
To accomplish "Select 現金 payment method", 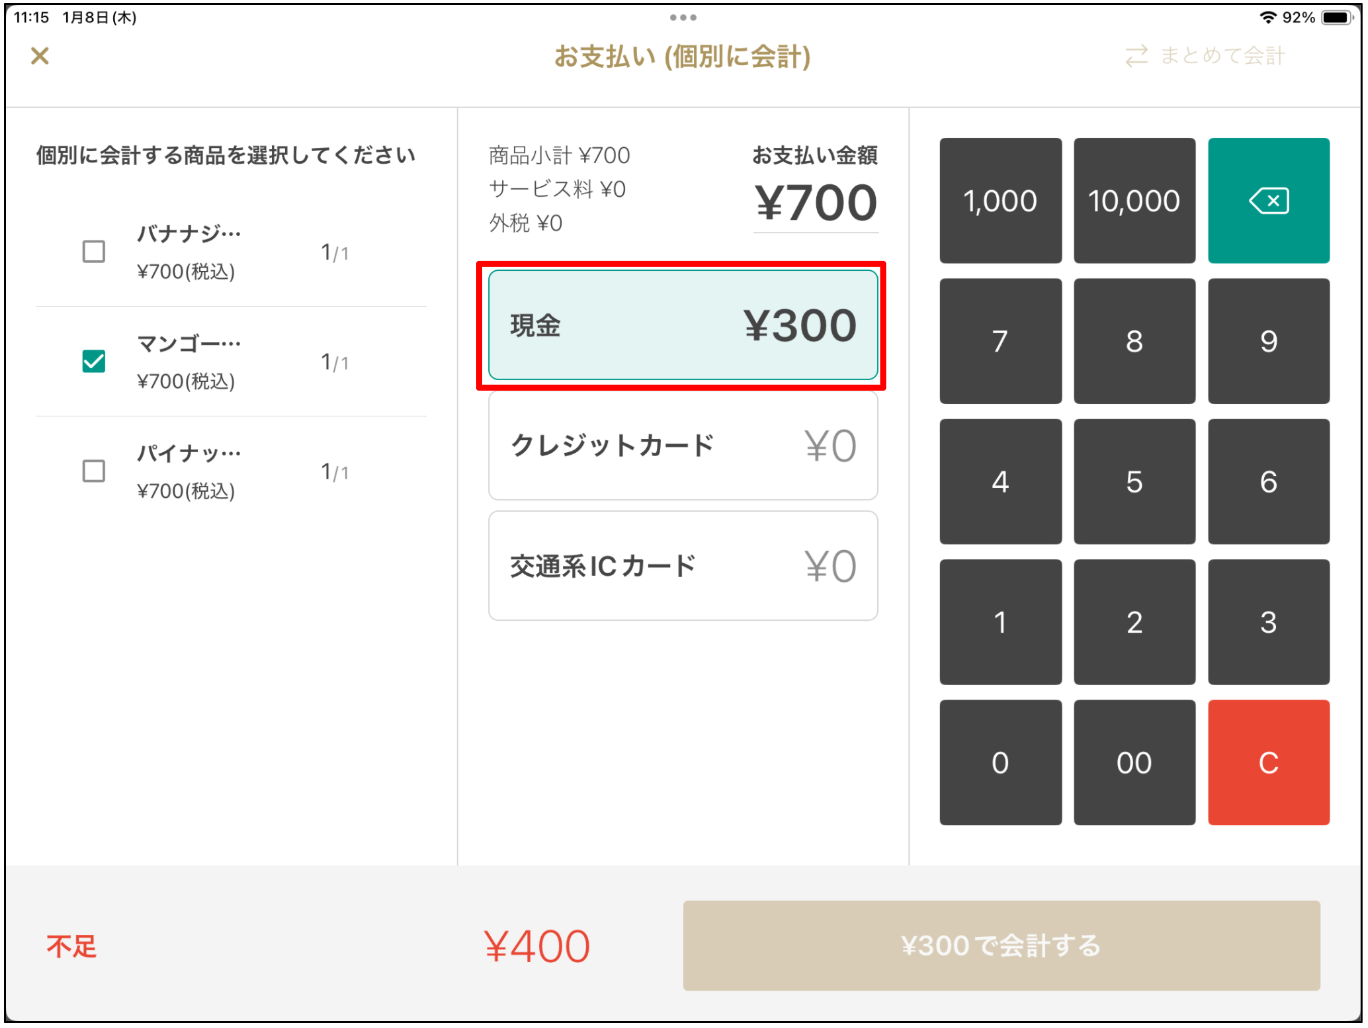I will pos(682,325).
